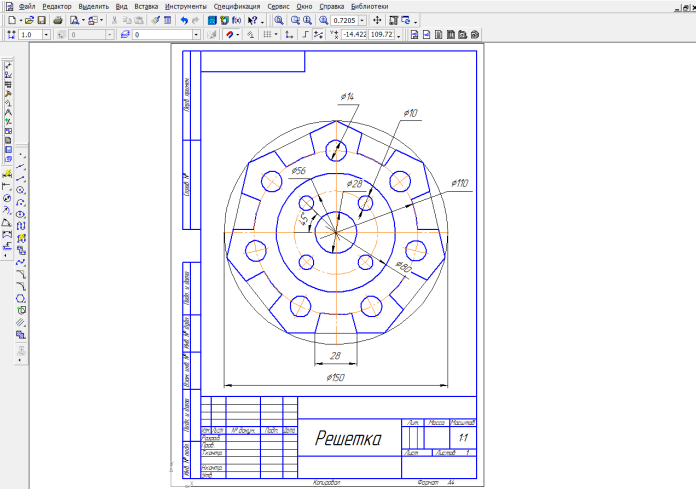Click the Pan view cross-arrows icon
The image size is (696, 489).
377,20
